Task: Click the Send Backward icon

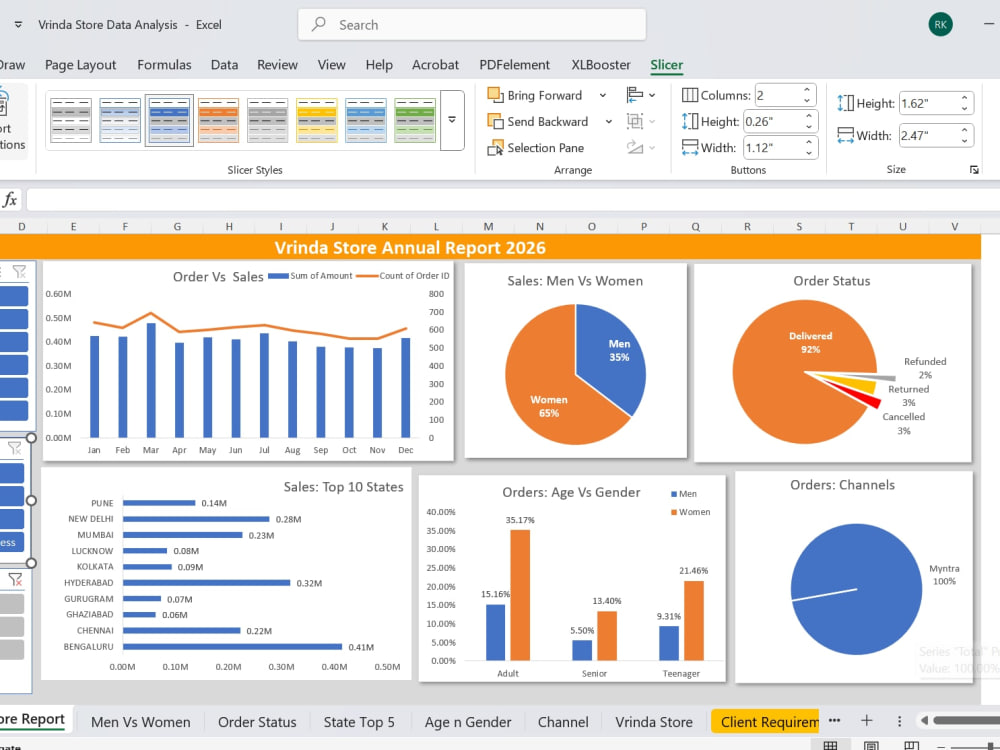Action: (x=496, y=121)
